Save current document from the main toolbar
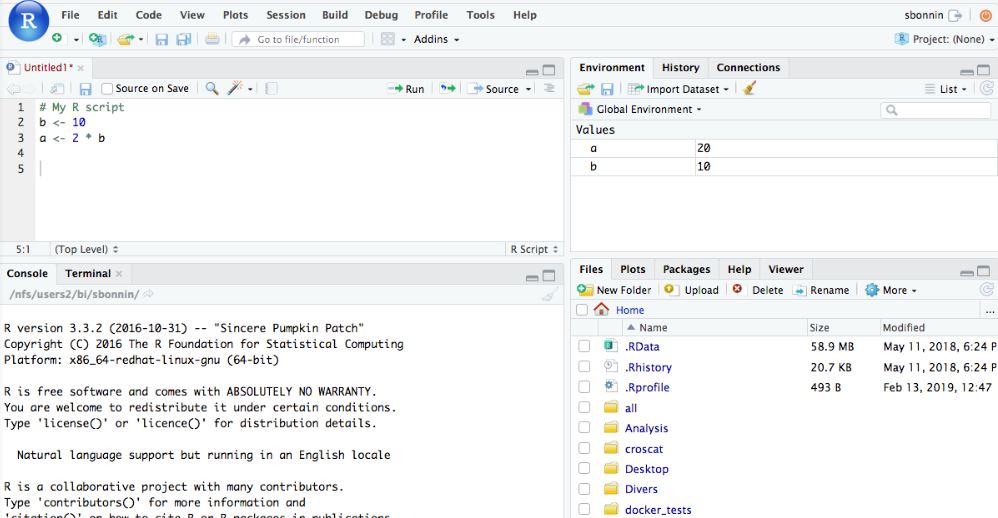 (x=162, y=39)
